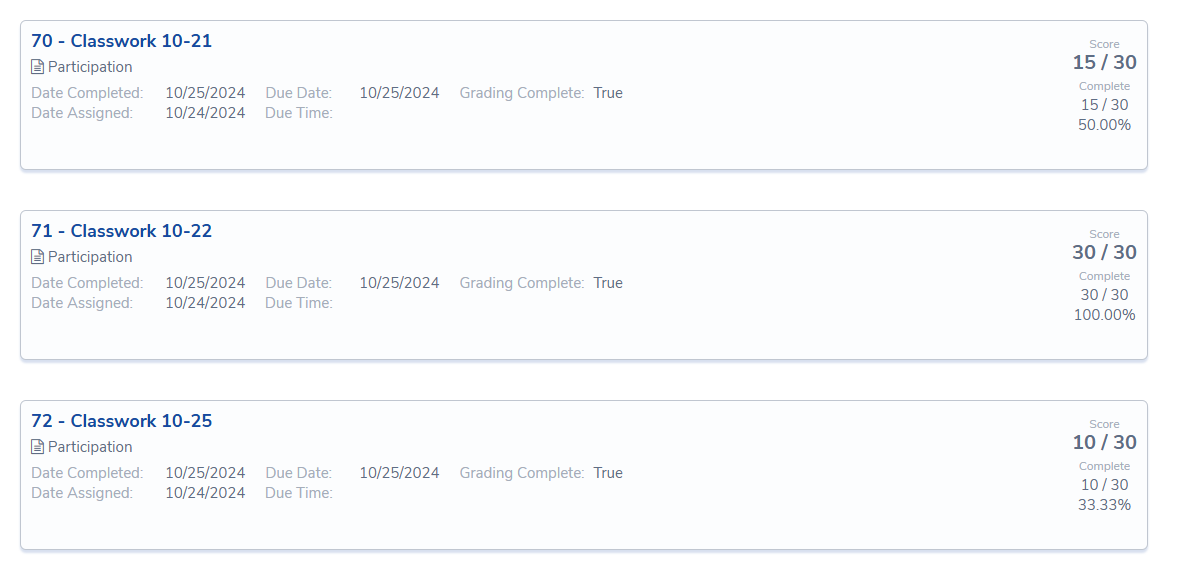
Task: Click the Date Assigned value for Classwork 10-25
Action: tap(205, 492)
